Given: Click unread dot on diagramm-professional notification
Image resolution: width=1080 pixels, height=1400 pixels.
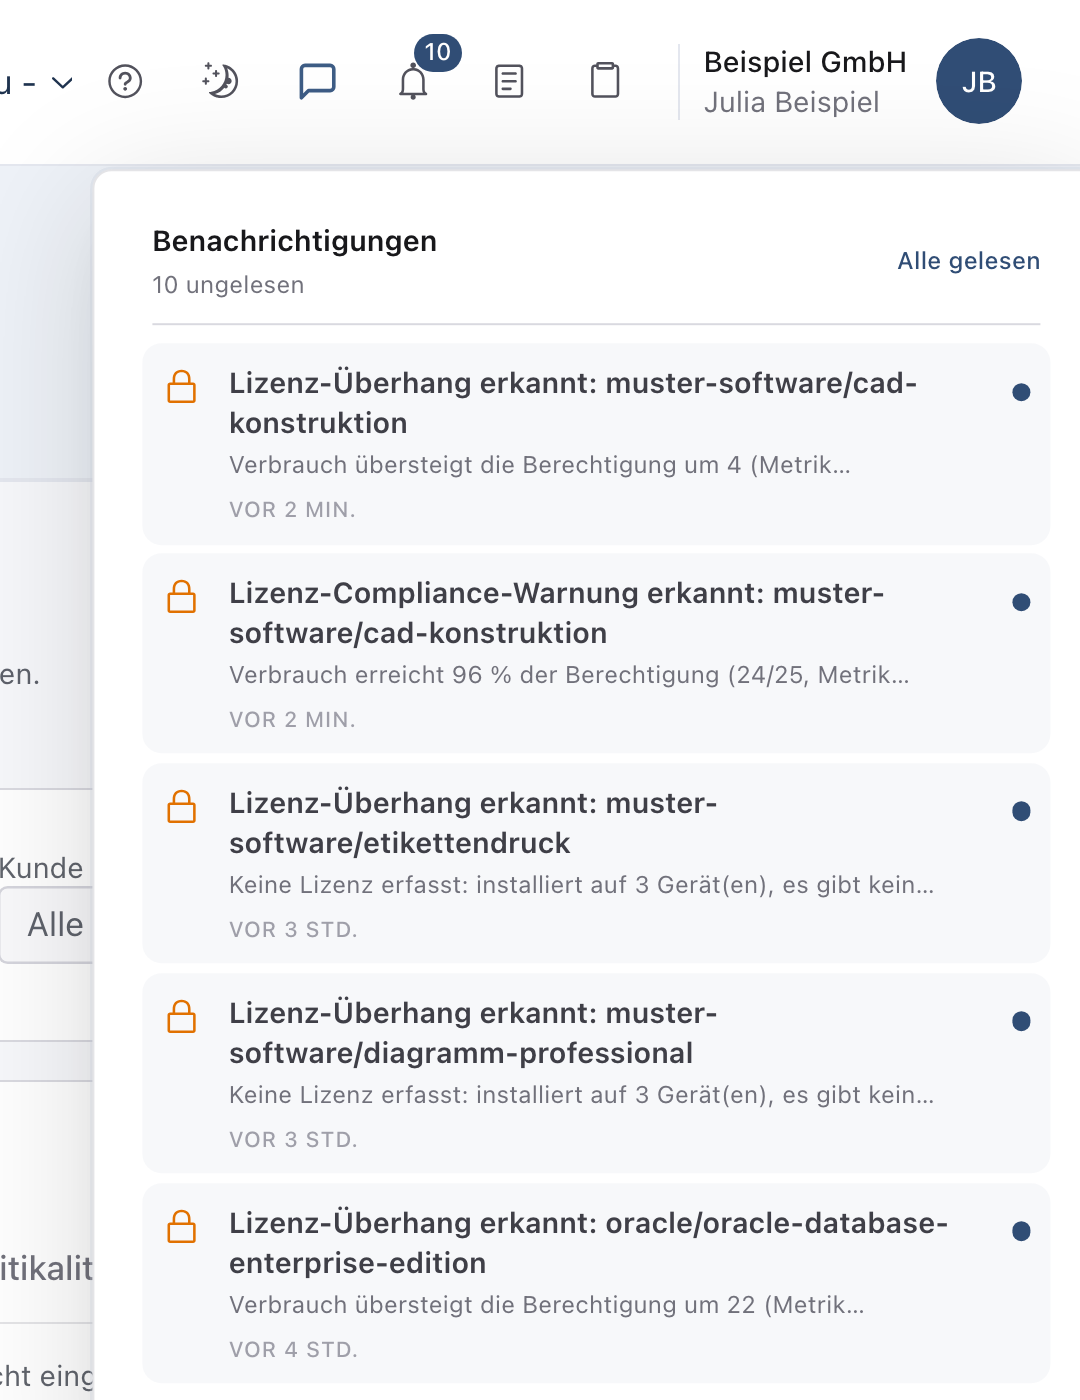Looking at the screenshot, I should [1021, 1021].
